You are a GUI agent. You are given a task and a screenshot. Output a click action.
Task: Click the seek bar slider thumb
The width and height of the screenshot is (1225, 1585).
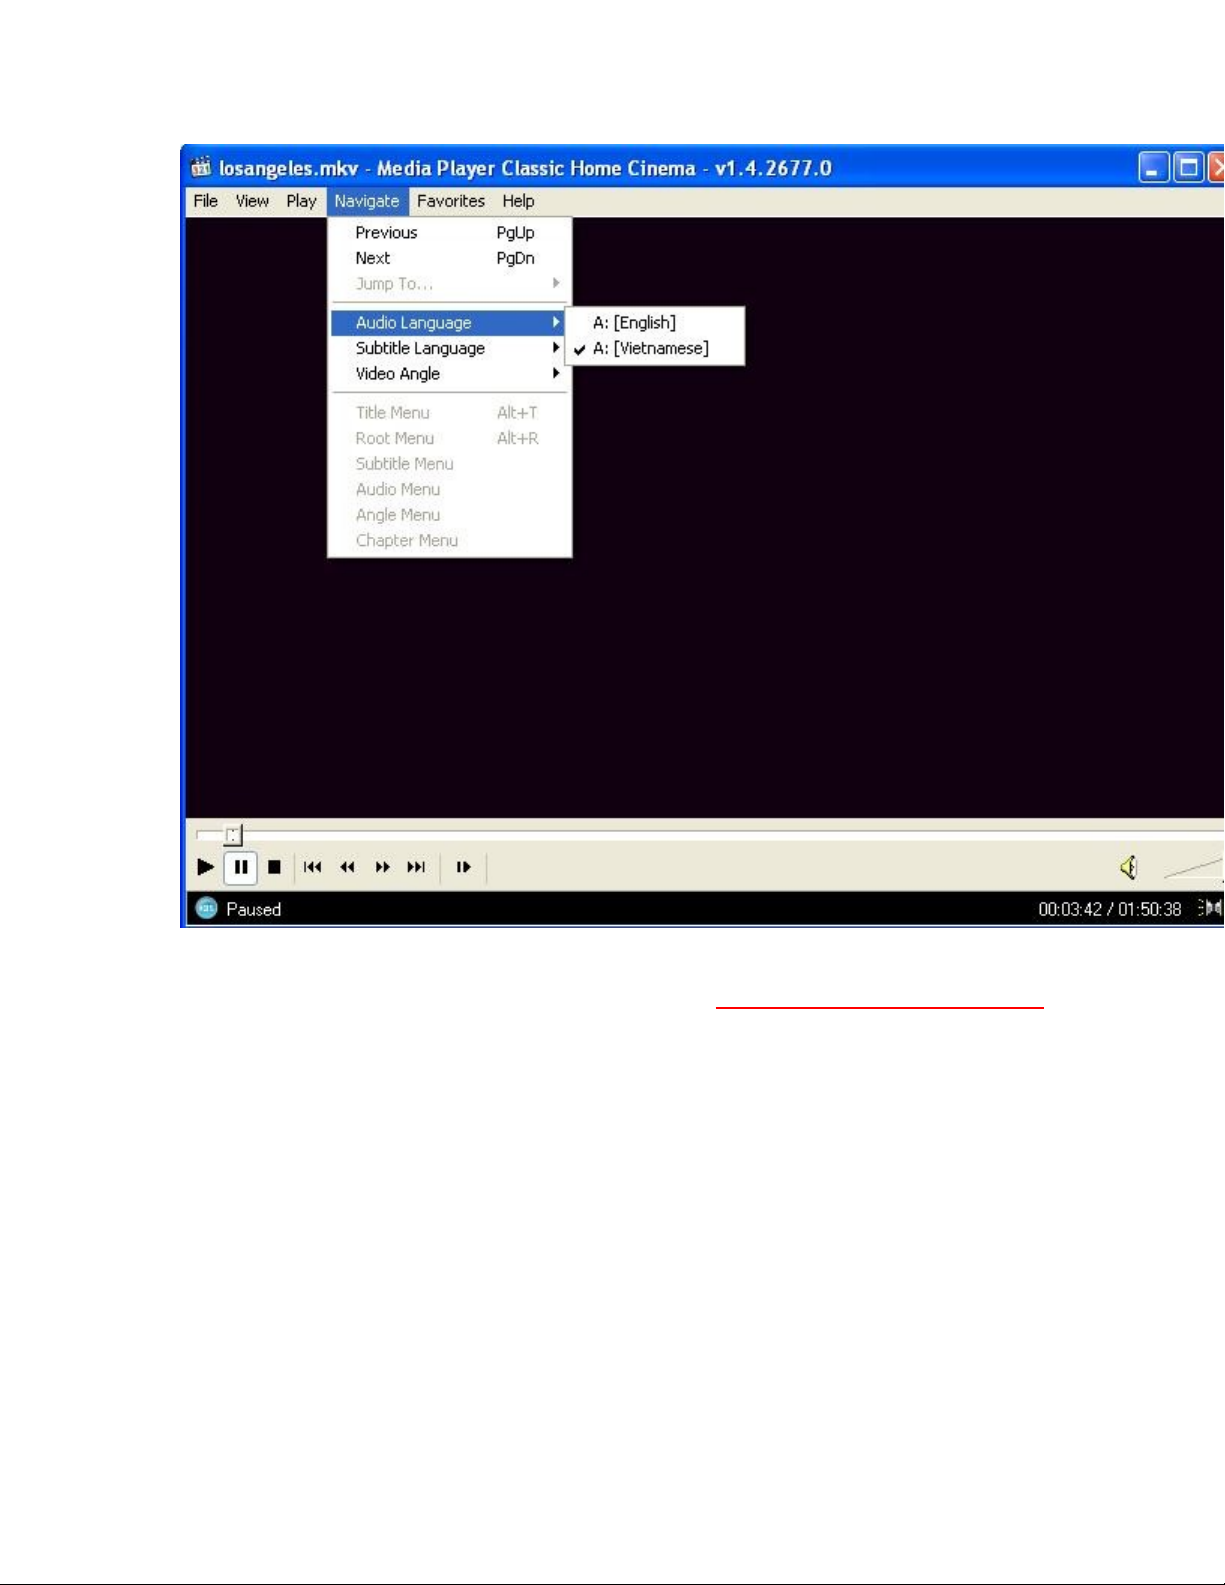(233, 834)
